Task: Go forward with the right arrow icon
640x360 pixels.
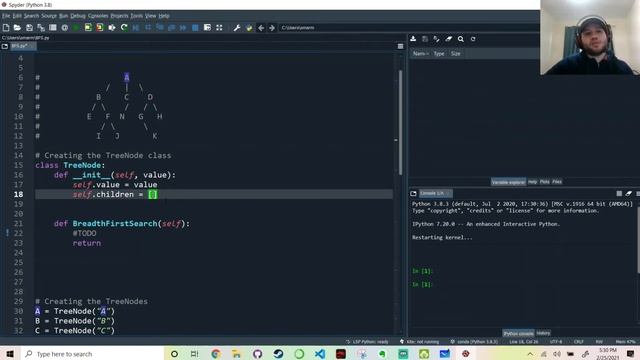Action: (272, 28)
